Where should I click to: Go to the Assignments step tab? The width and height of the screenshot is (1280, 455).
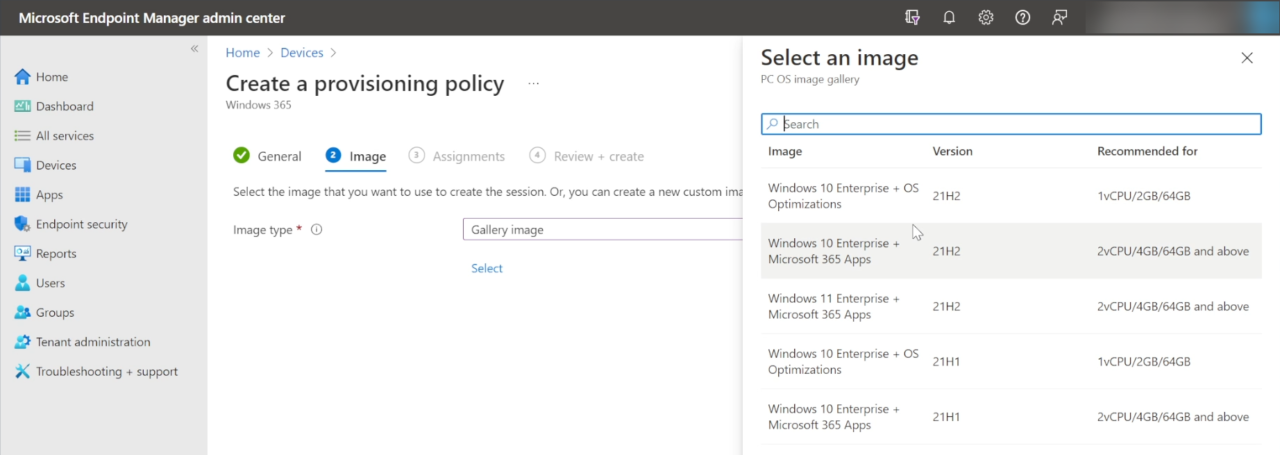point(456,156)
